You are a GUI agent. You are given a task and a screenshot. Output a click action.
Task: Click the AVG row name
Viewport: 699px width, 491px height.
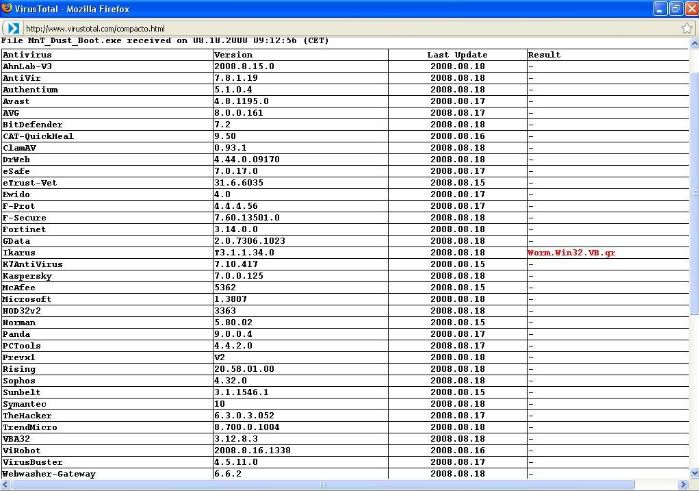coord(11,113)
